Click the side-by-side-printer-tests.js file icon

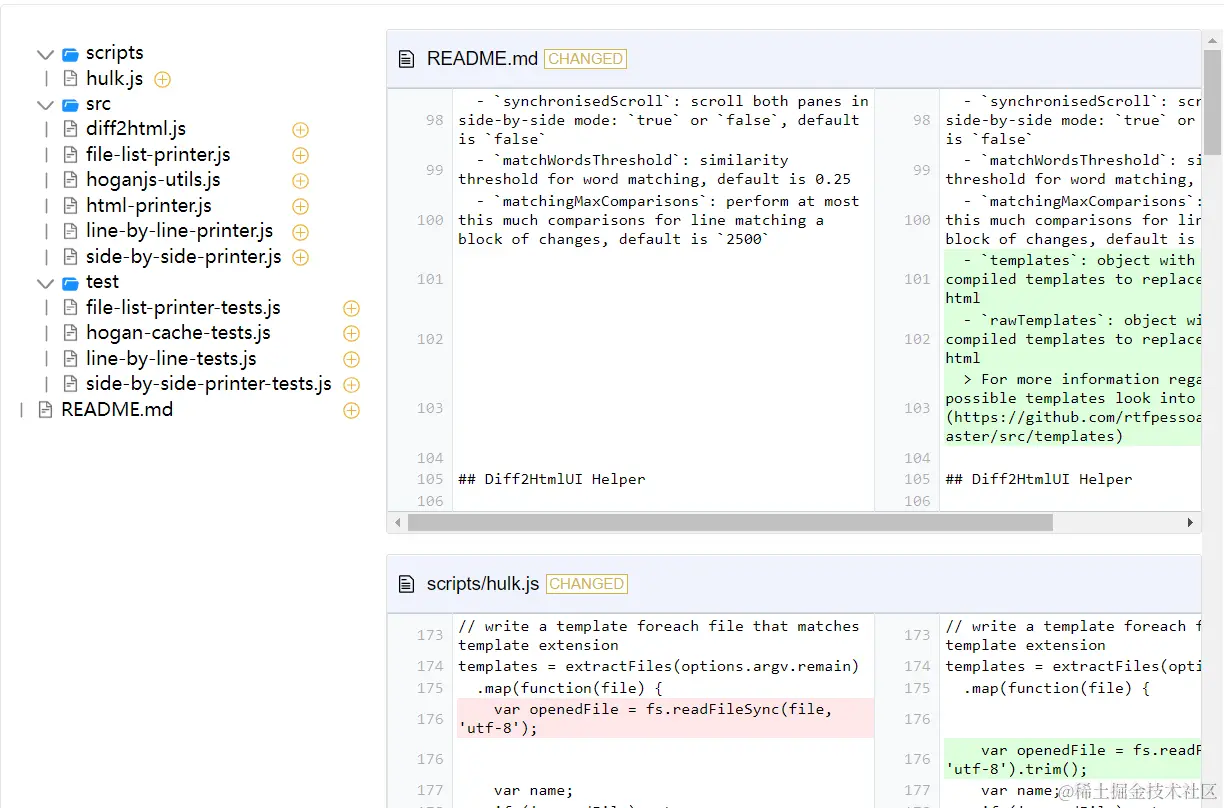click(70, 384)
